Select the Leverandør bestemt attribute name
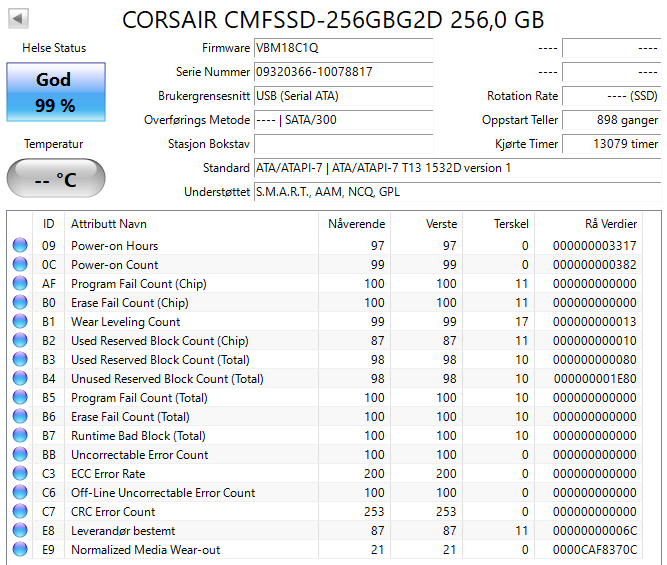The image size is (667, 565). coord(123,531)
